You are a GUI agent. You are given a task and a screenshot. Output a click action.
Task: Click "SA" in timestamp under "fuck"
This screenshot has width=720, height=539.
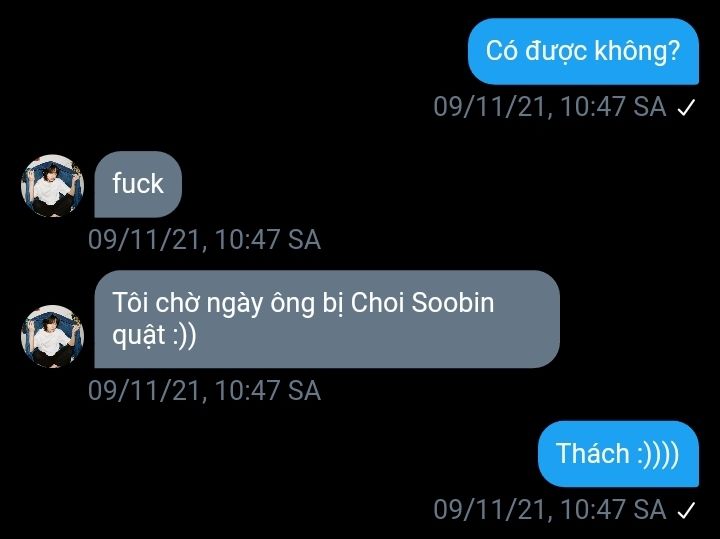(304, 240)
